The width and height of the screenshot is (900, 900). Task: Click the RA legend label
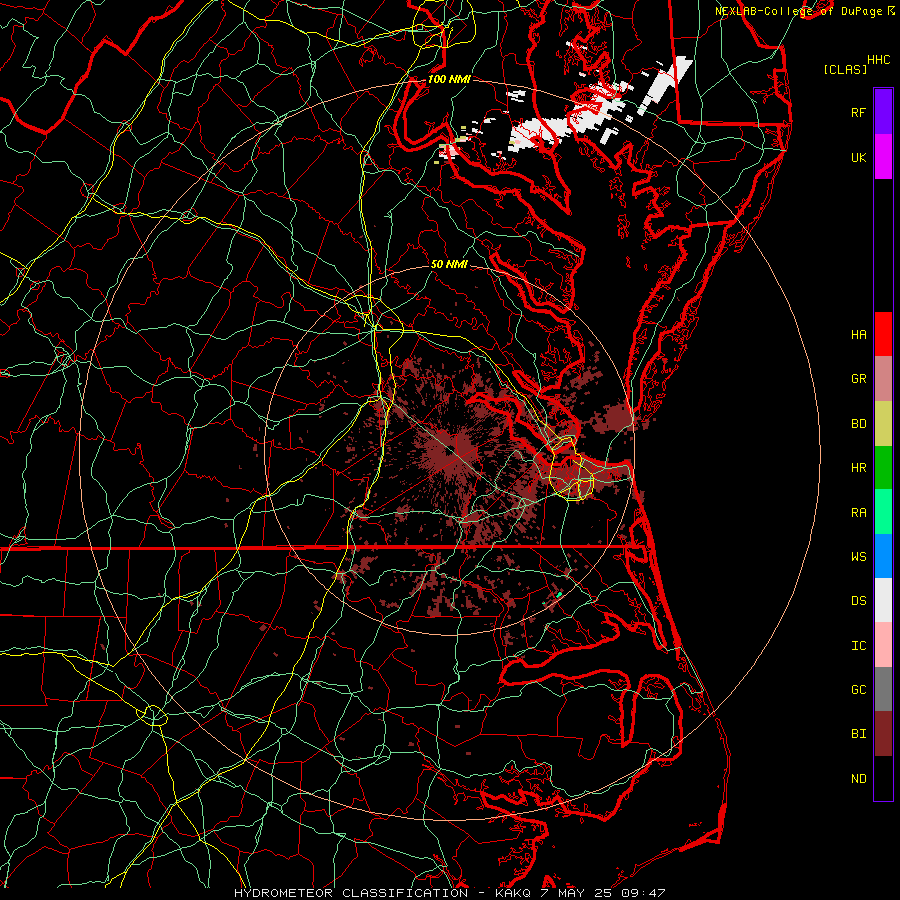858,513
